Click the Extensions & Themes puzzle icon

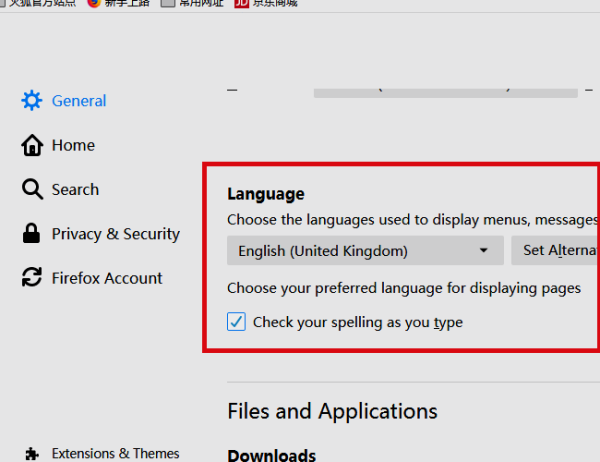(x=32, y=454)
